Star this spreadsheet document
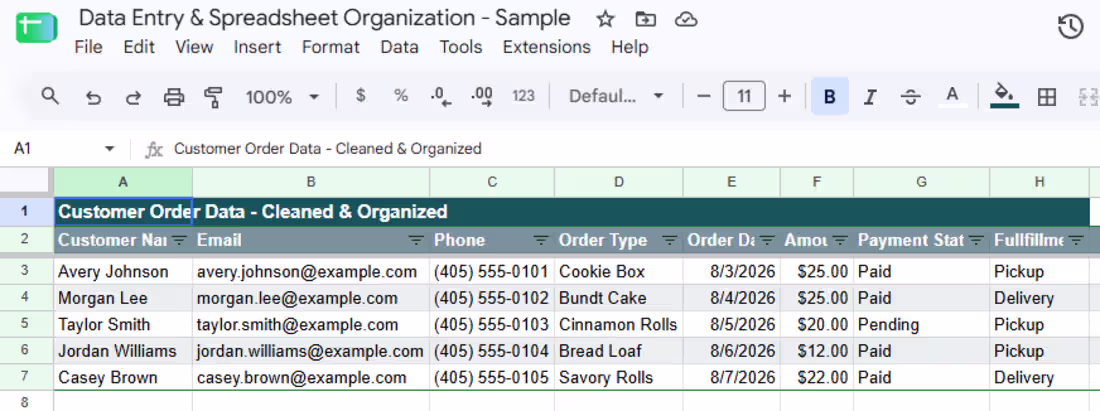This screenshot has width=1100, height=411. tap(605, 20)
